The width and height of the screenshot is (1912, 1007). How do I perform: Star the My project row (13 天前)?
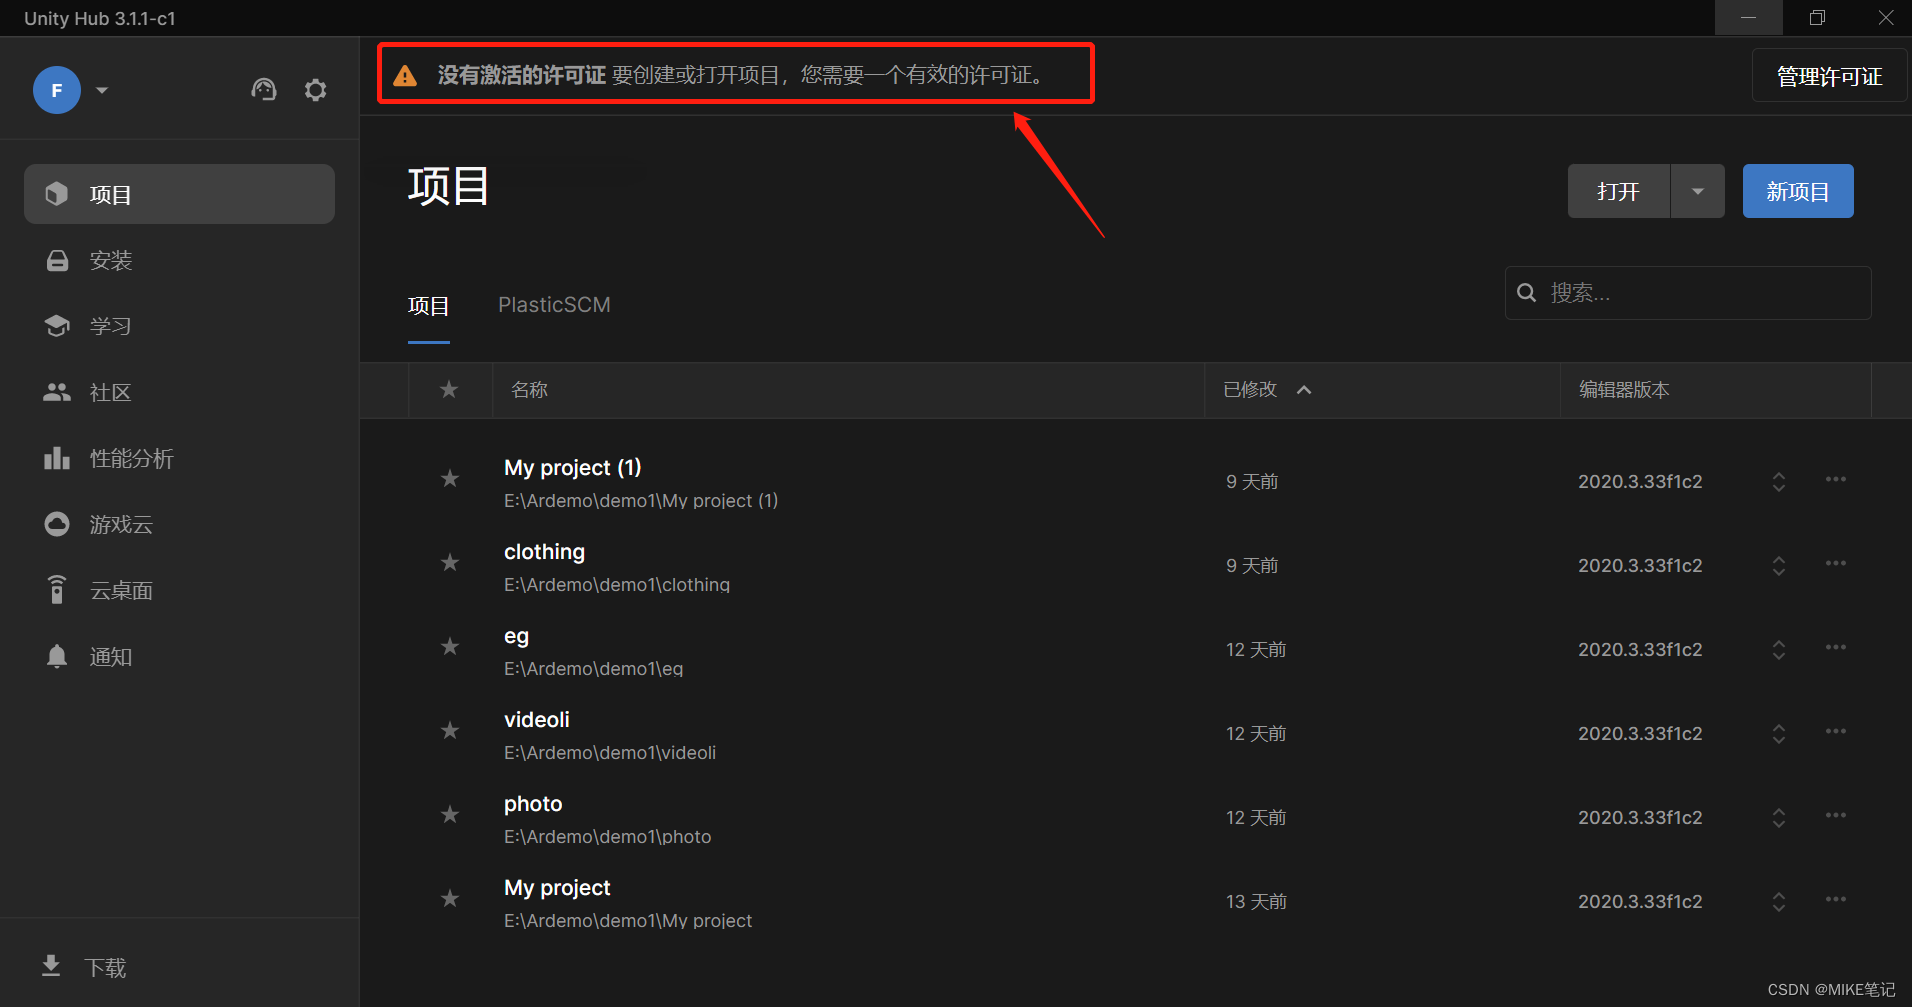(x=450, y=899)
